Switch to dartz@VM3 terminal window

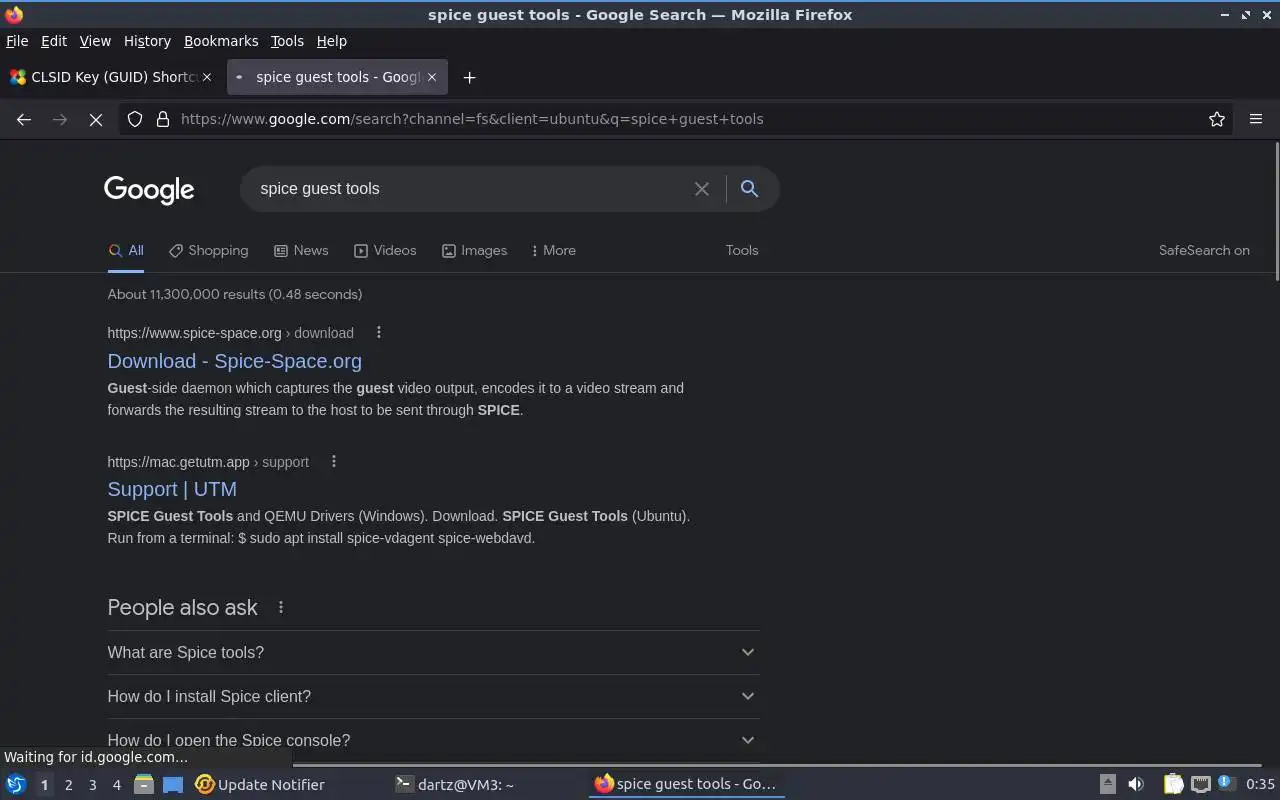pyautogui.click(x=455, y=785)
